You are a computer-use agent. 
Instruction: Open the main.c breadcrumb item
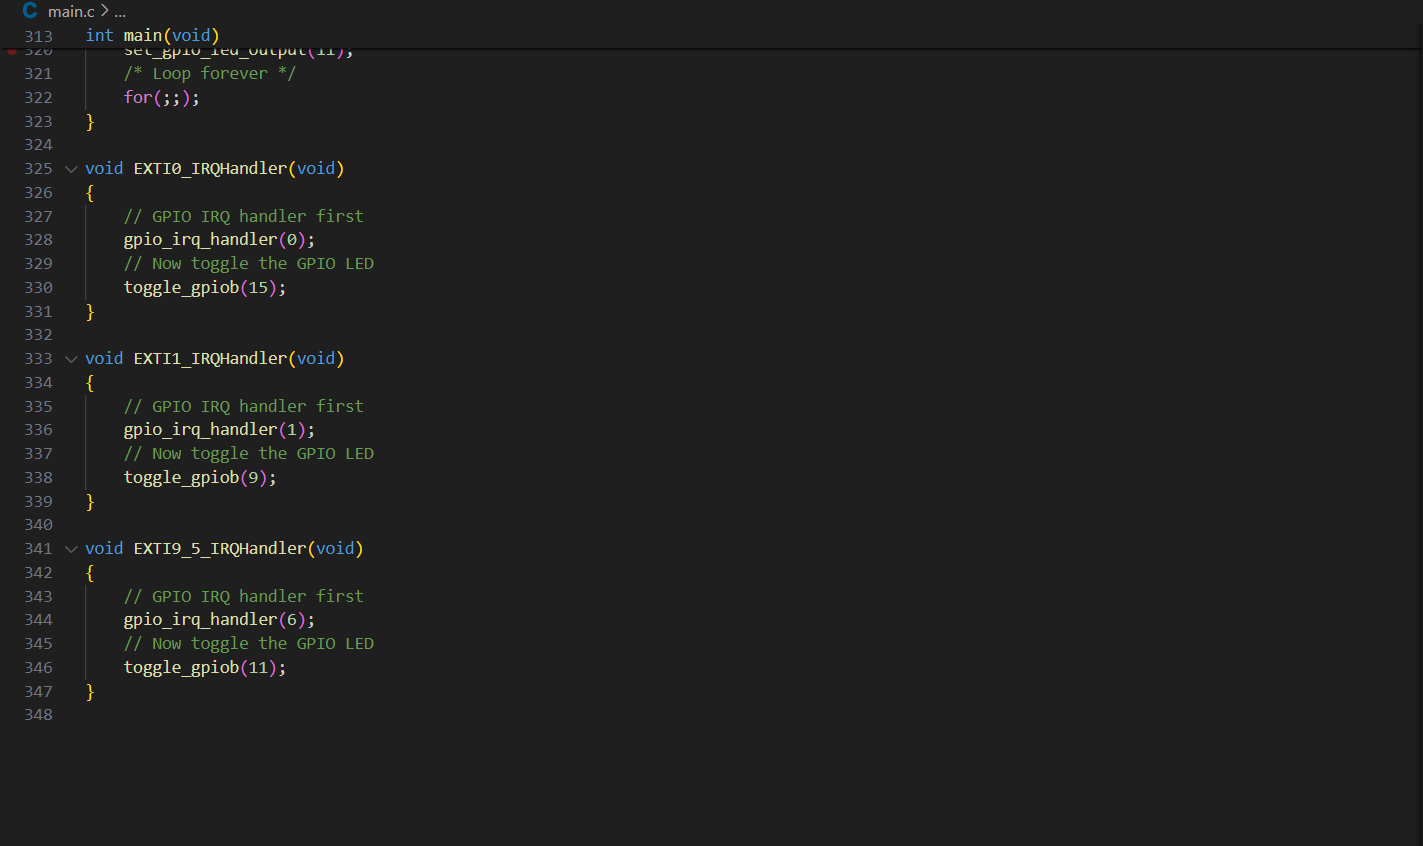coord(71,12)
